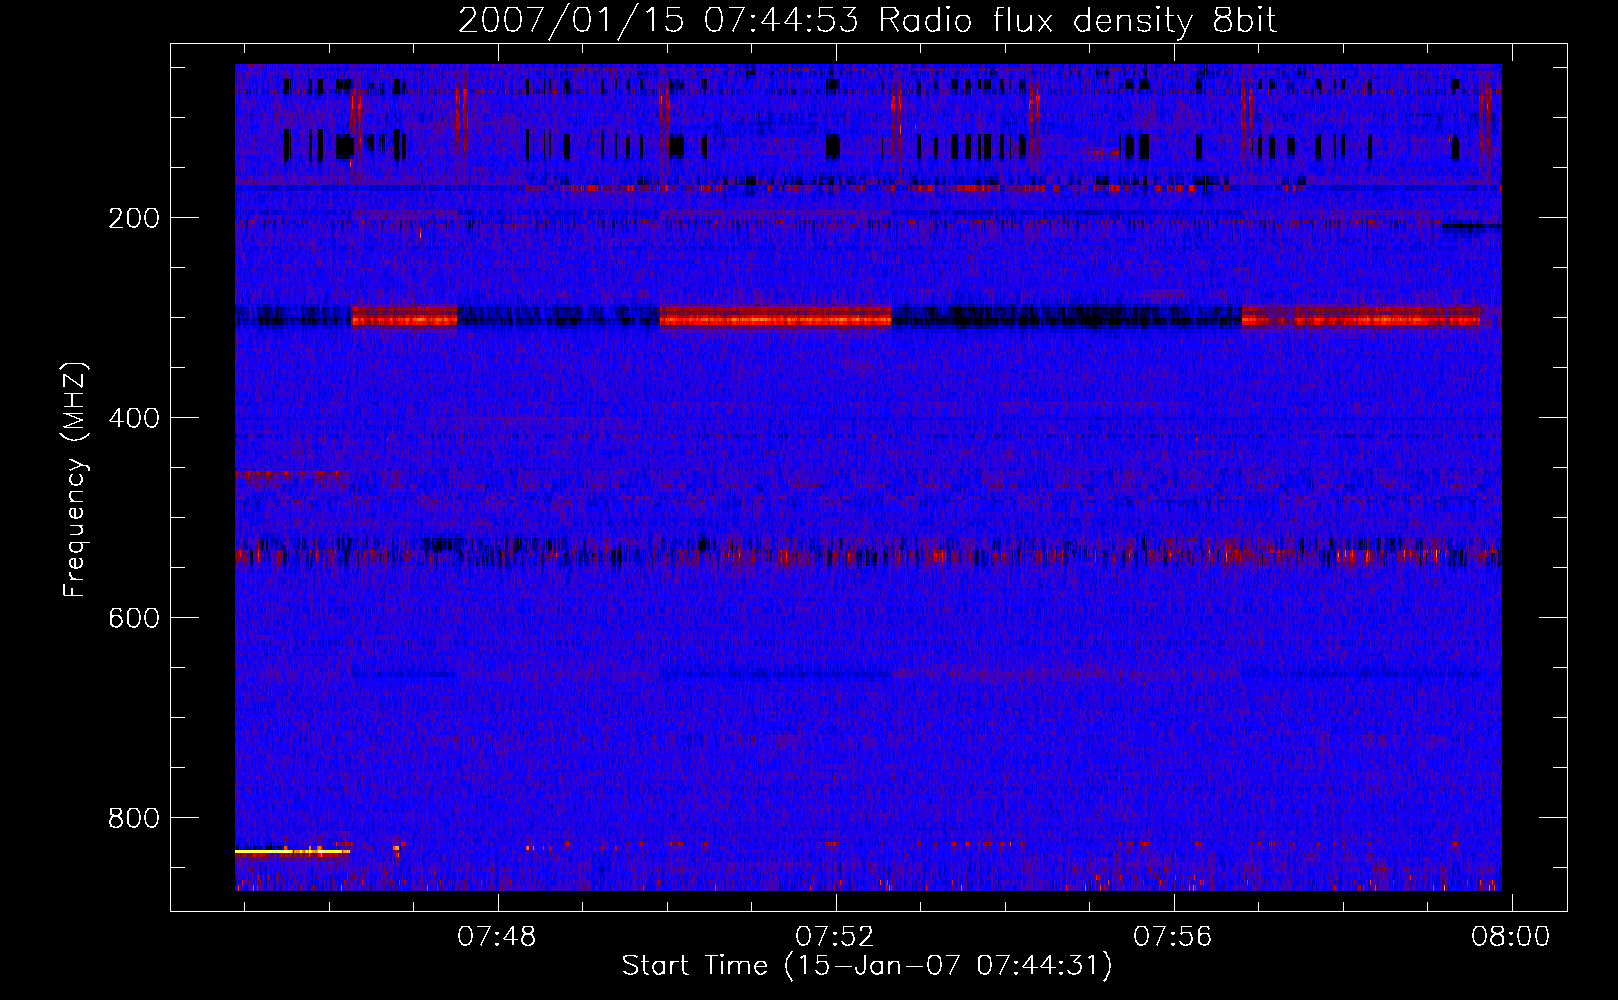Screen dimensions: 1618x1000
Task: Click the 200 frequency tick label
Action: pyautogui.click(x=134, y=218)
